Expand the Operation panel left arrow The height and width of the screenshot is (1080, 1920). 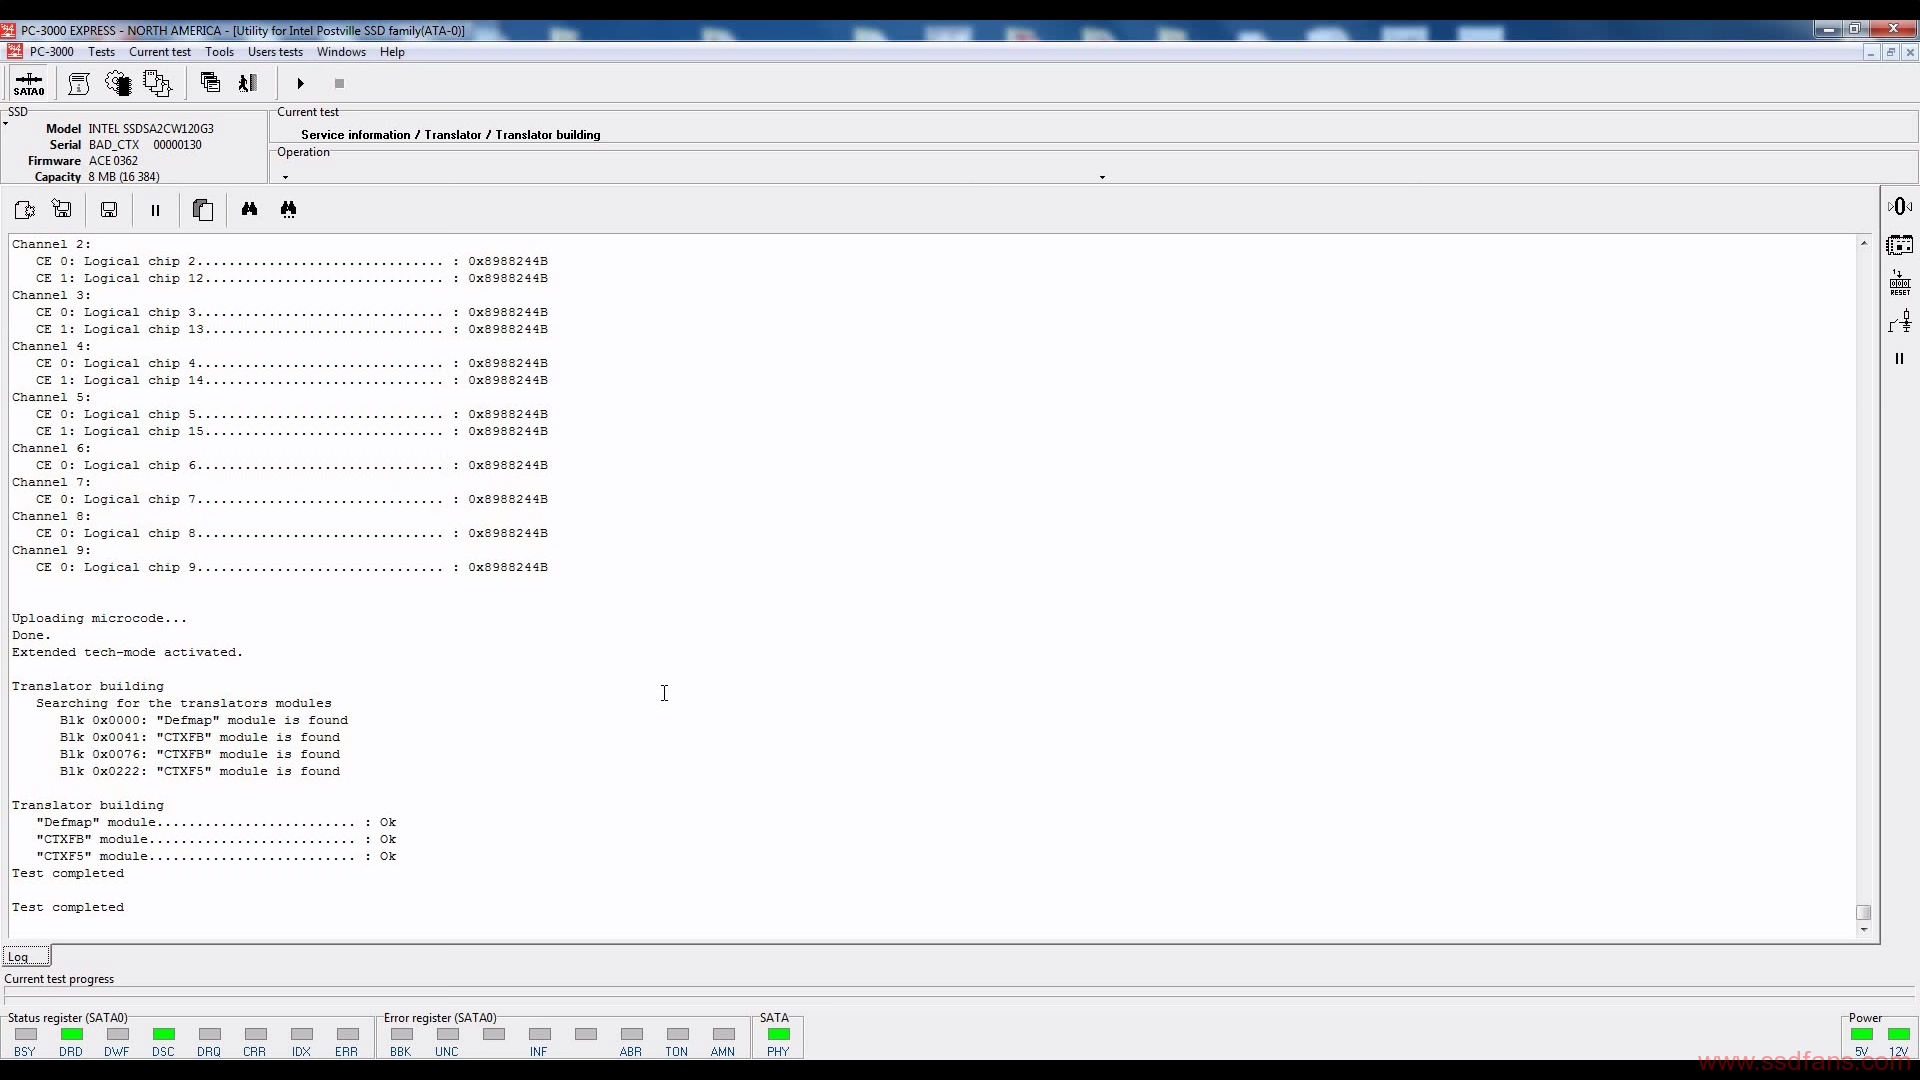tap(286, 177)
